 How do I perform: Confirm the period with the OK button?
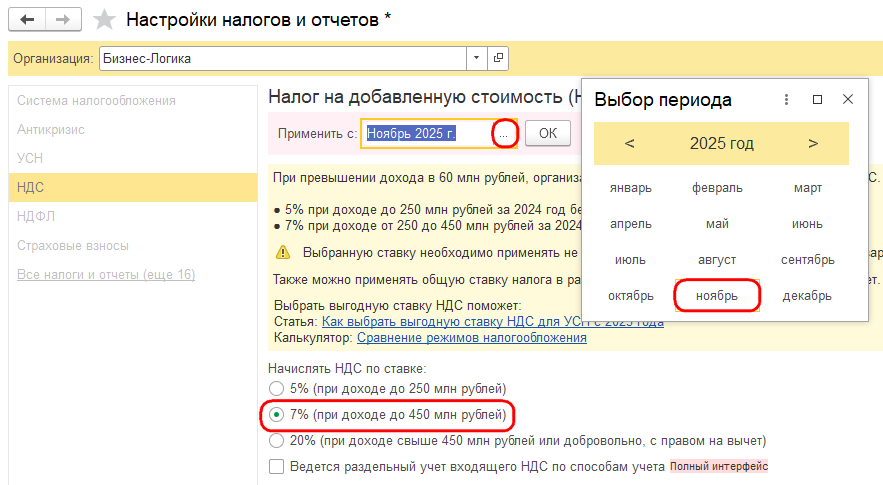[x=548, y=134]
